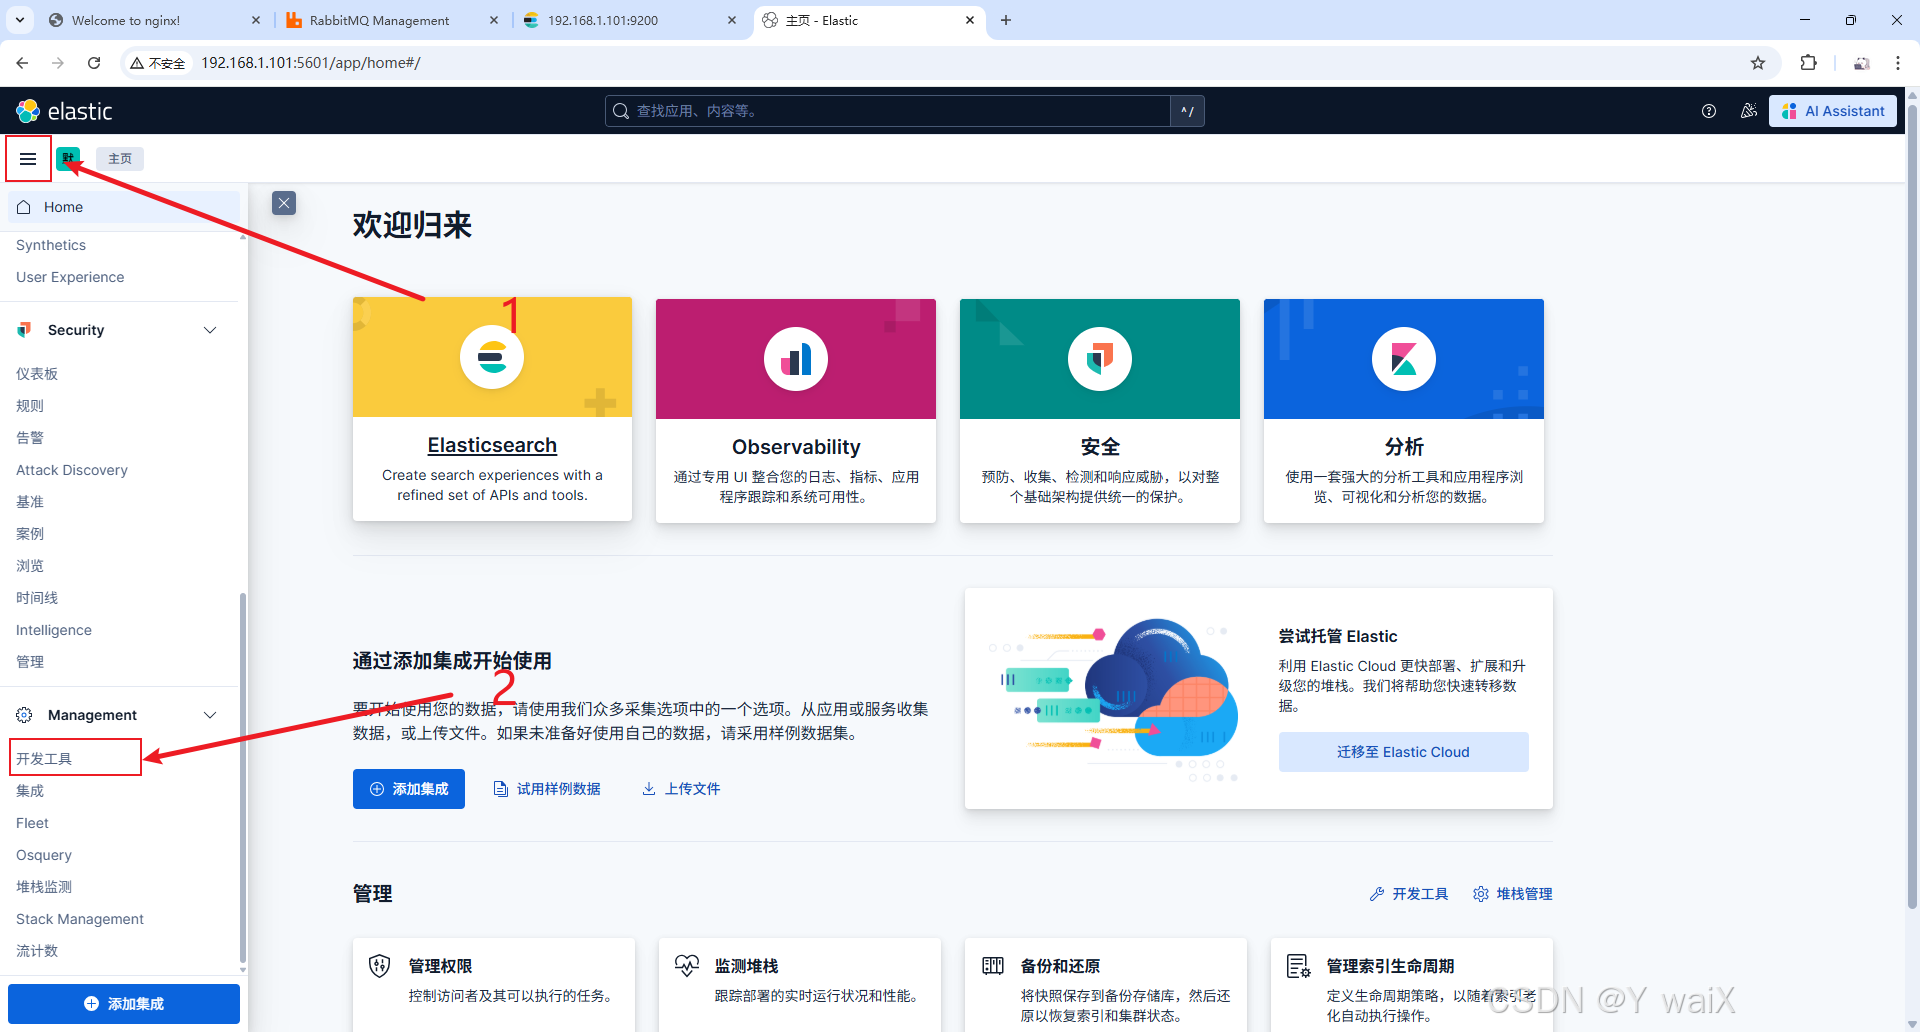Open User Experience in sidebar

click(70, 277)
